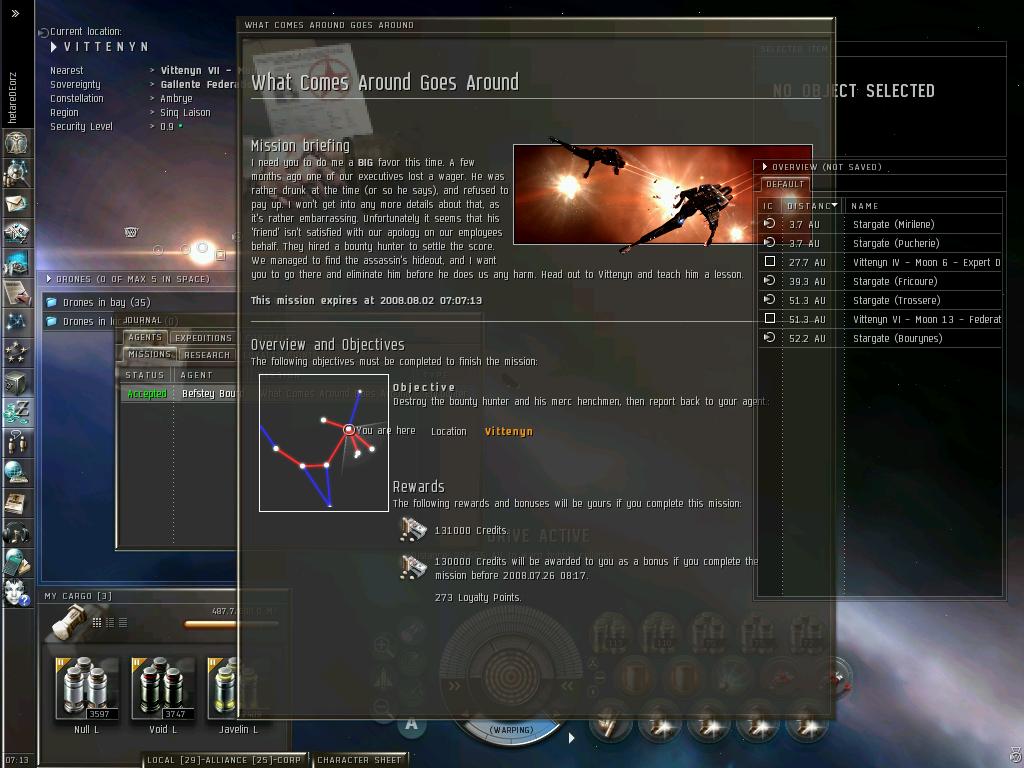Screen dimensions: 1024x768
Task: Switch cargo to list view
Action: click(x=123, y=622)
